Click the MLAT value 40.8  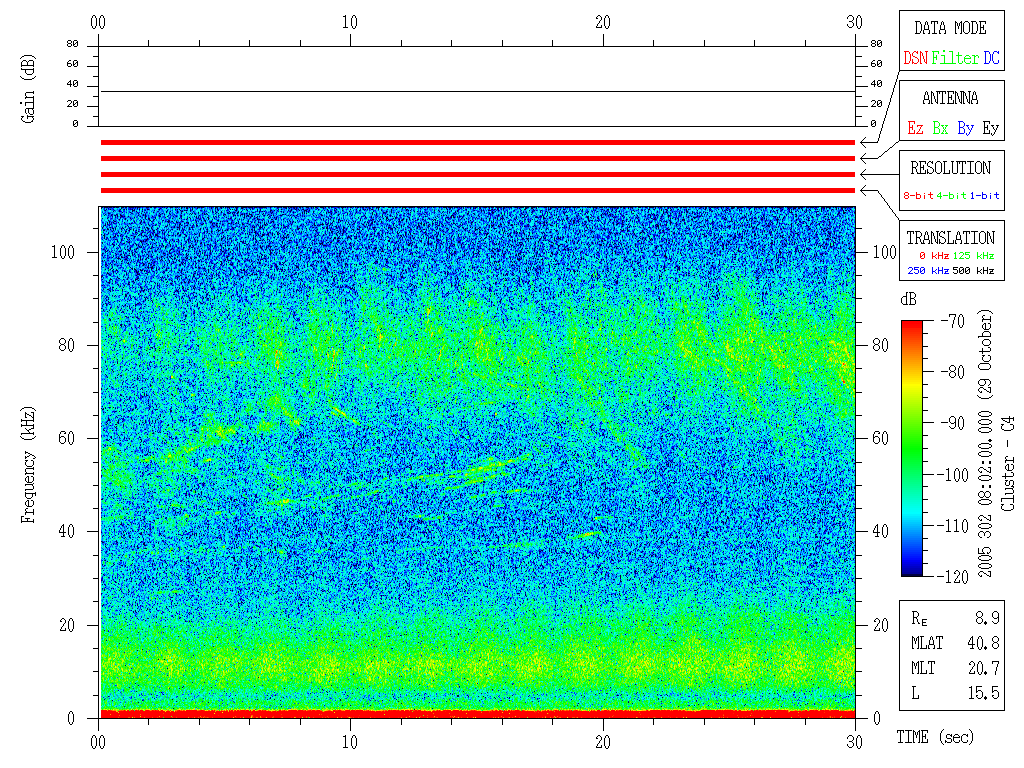(983, 643)
